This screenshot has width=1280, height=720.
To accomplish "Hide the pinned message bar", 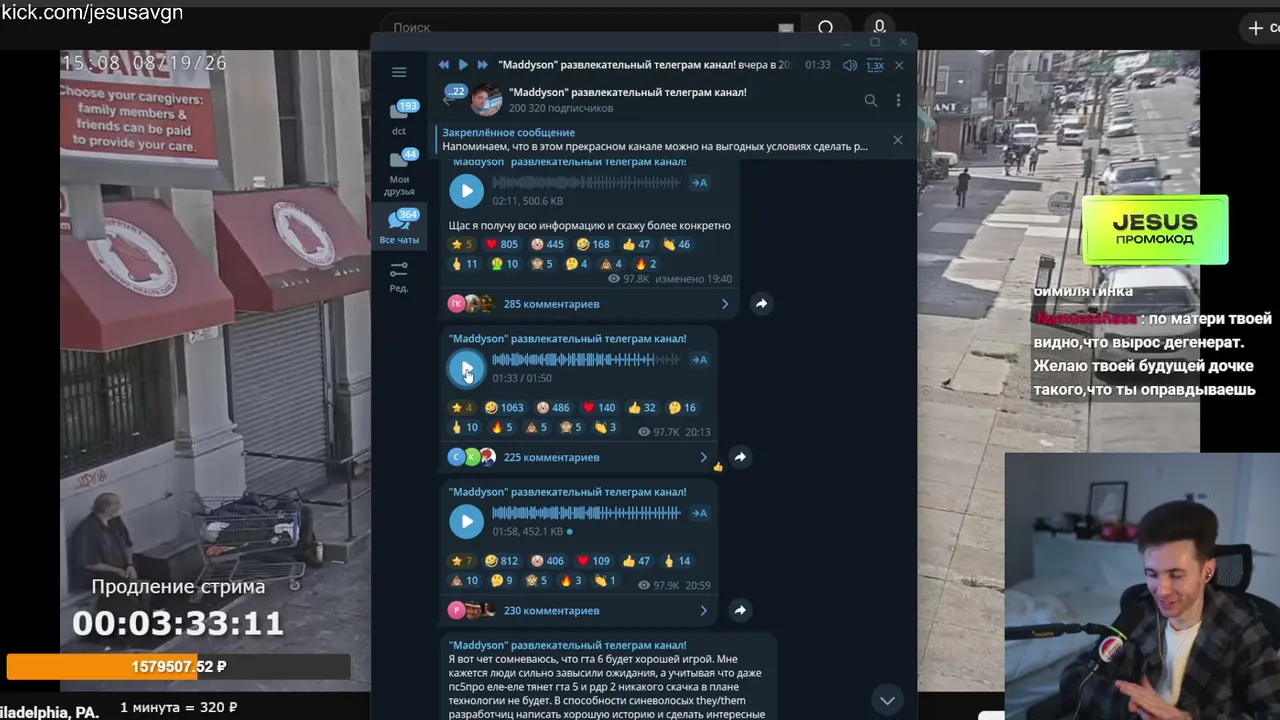I will click(897, 140).
